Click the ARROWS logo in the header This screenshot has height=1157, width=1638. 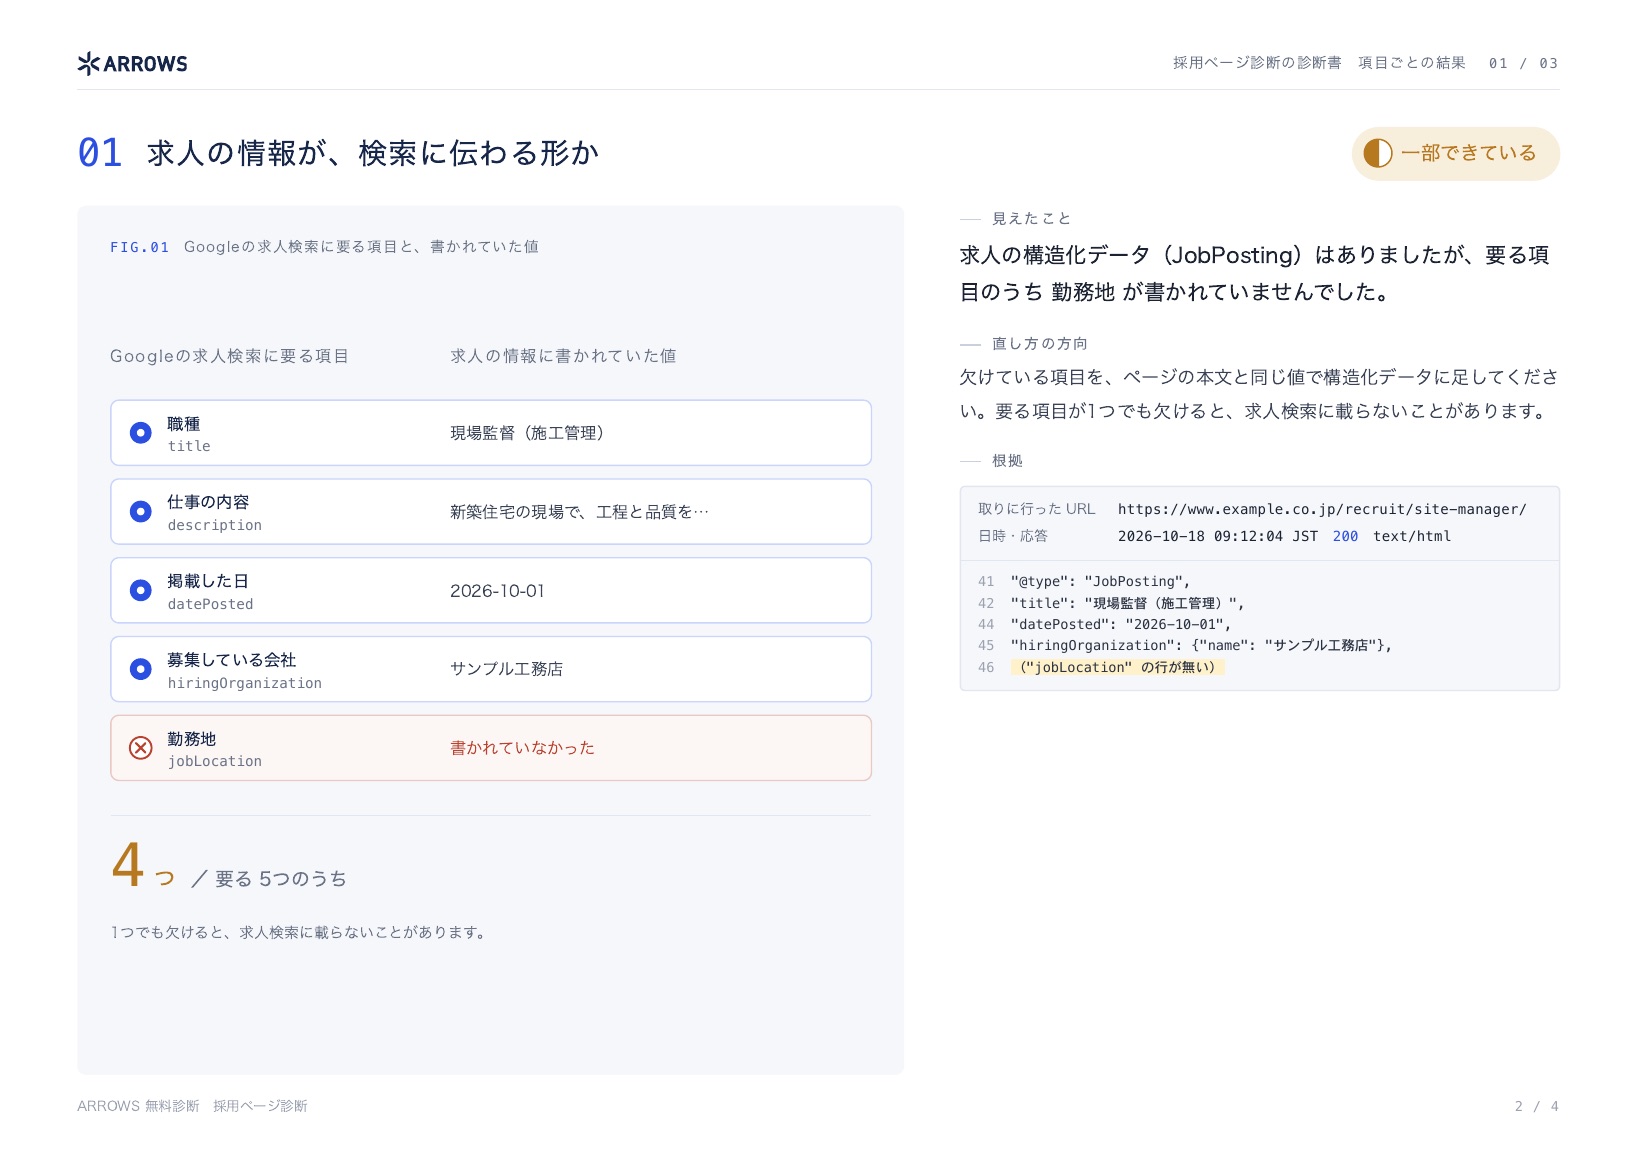point(132,64)
